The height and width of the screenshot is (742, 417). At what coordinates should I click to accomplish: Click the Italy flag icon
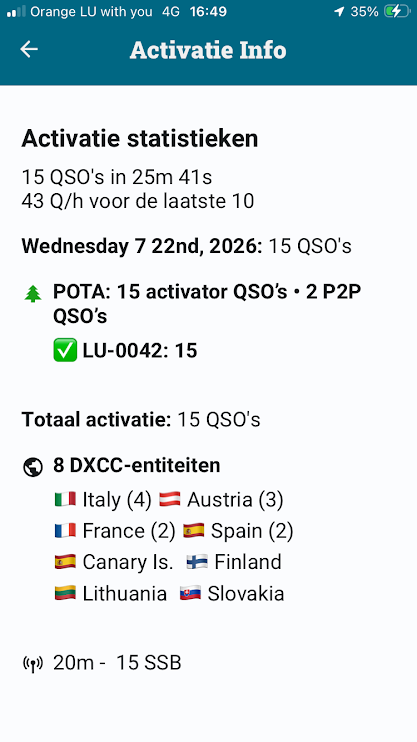(x=65, y=499)
